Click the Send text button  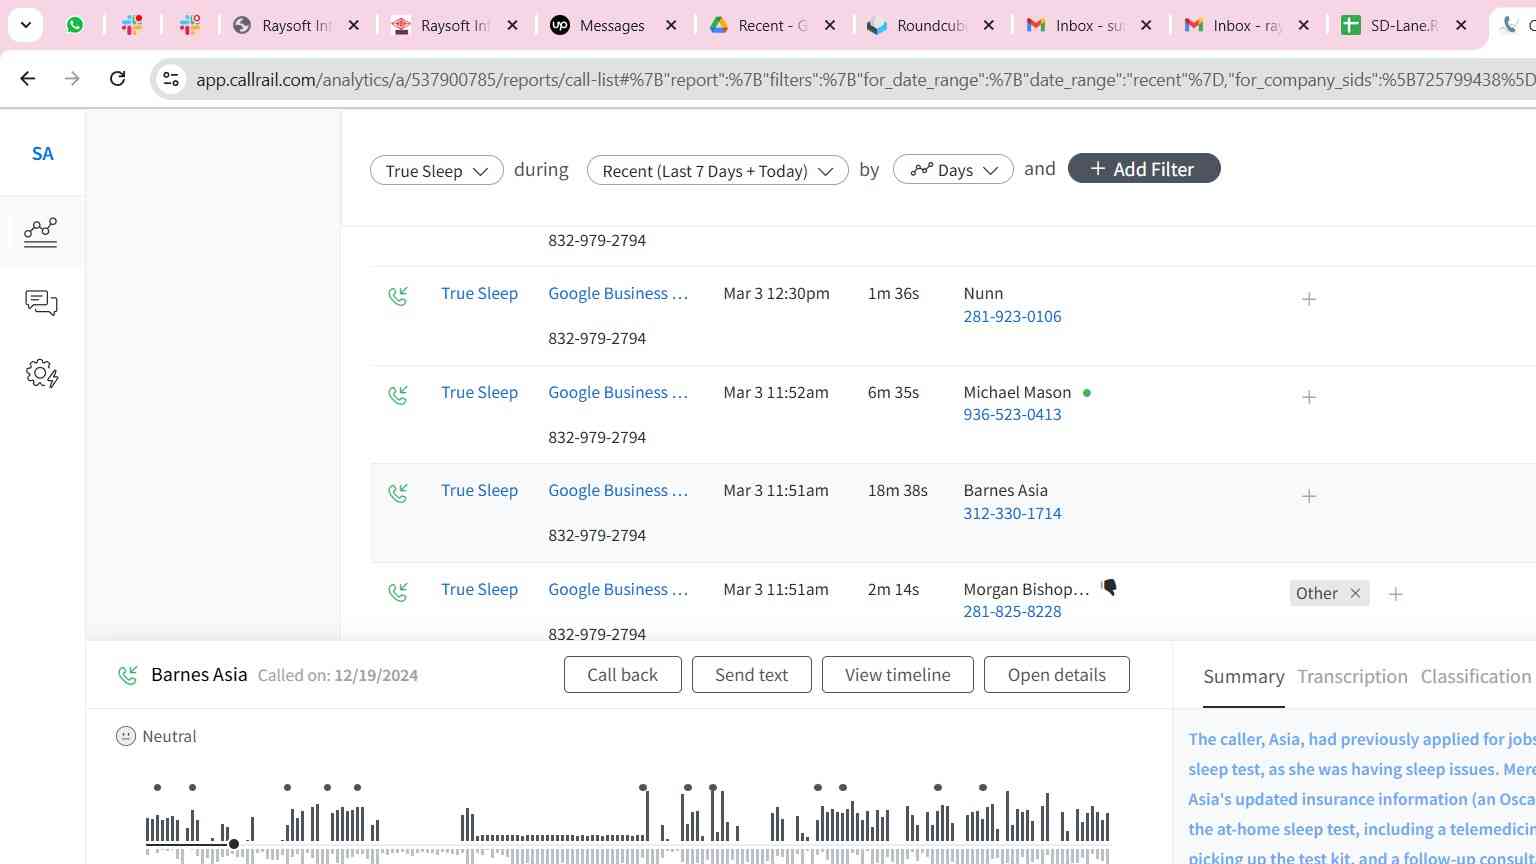752,675
